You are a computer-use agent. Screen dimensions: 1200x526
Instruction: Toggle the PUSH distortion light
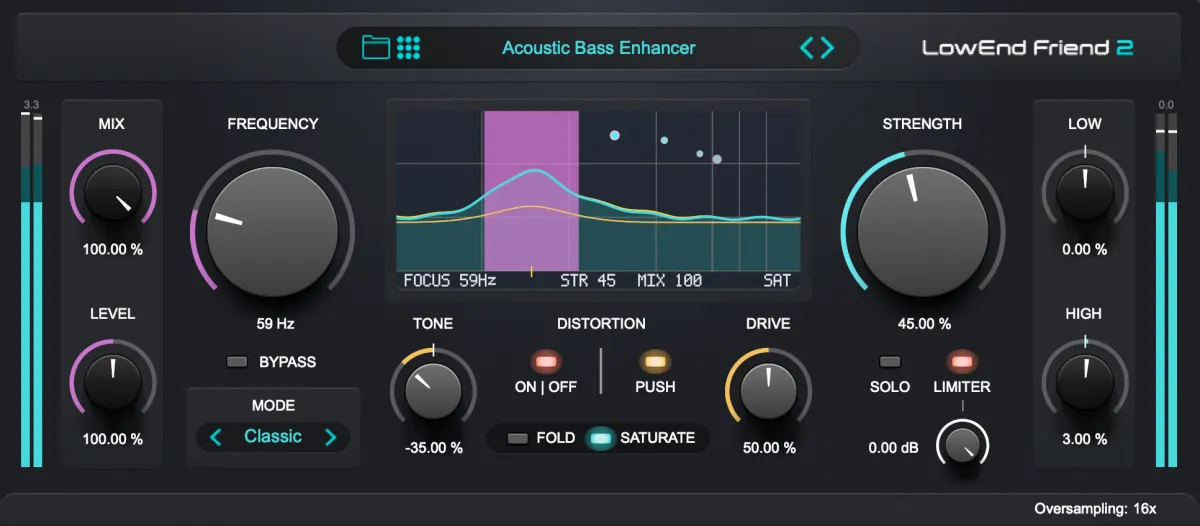(655, 361)
